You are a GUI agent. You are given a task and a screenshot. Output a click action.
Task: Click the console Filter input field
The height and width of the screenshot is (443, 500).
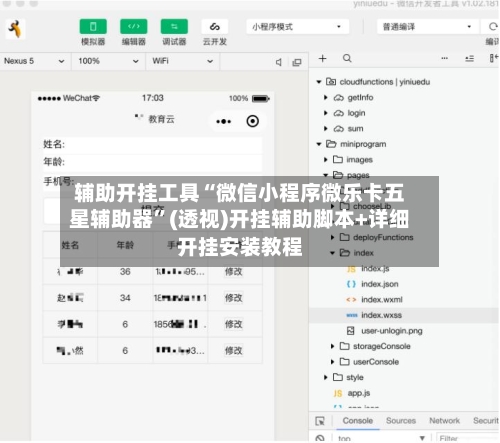coord(467,438)
